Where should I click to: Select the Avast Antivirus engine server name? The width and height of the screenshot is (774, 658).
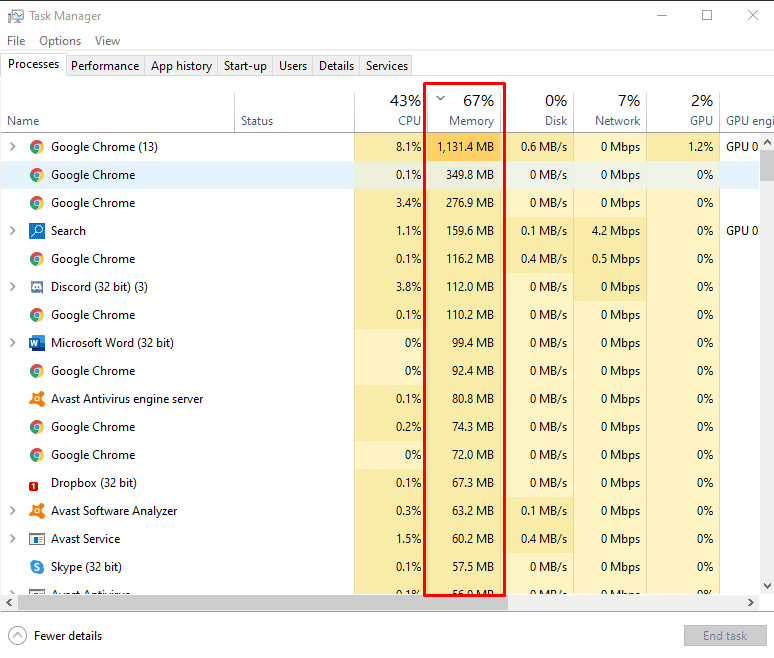127,399
